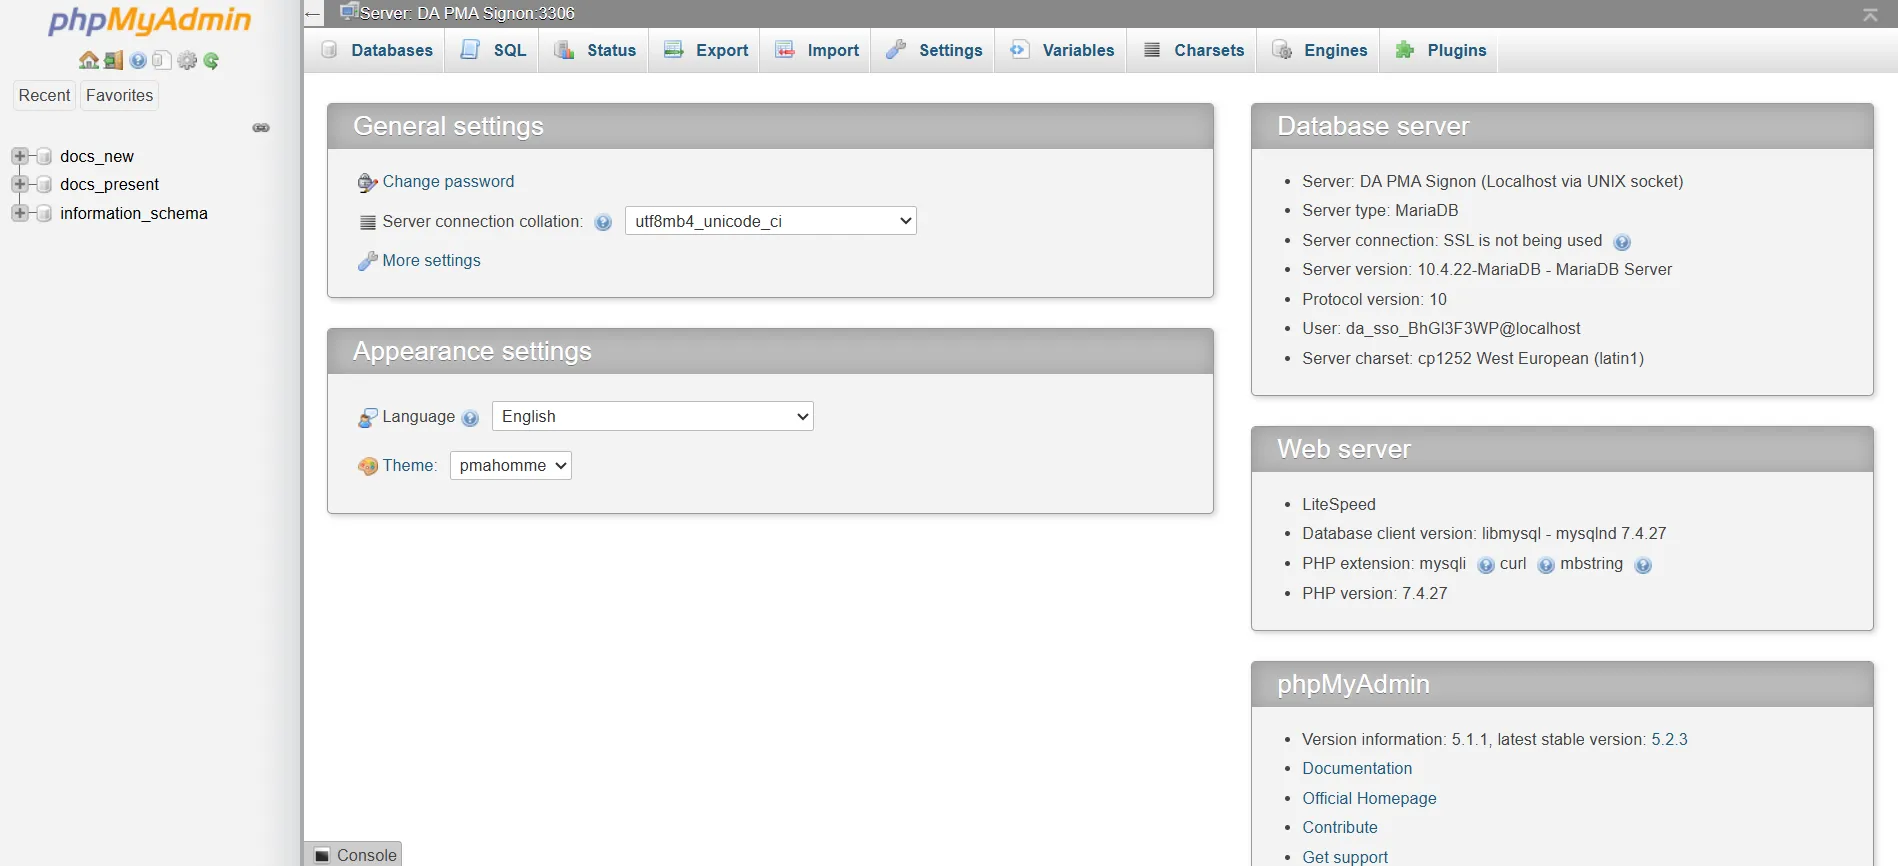The height and width of the screenshot is (866, 1898).
Task: View the Engines tab
Action: 1320,50
